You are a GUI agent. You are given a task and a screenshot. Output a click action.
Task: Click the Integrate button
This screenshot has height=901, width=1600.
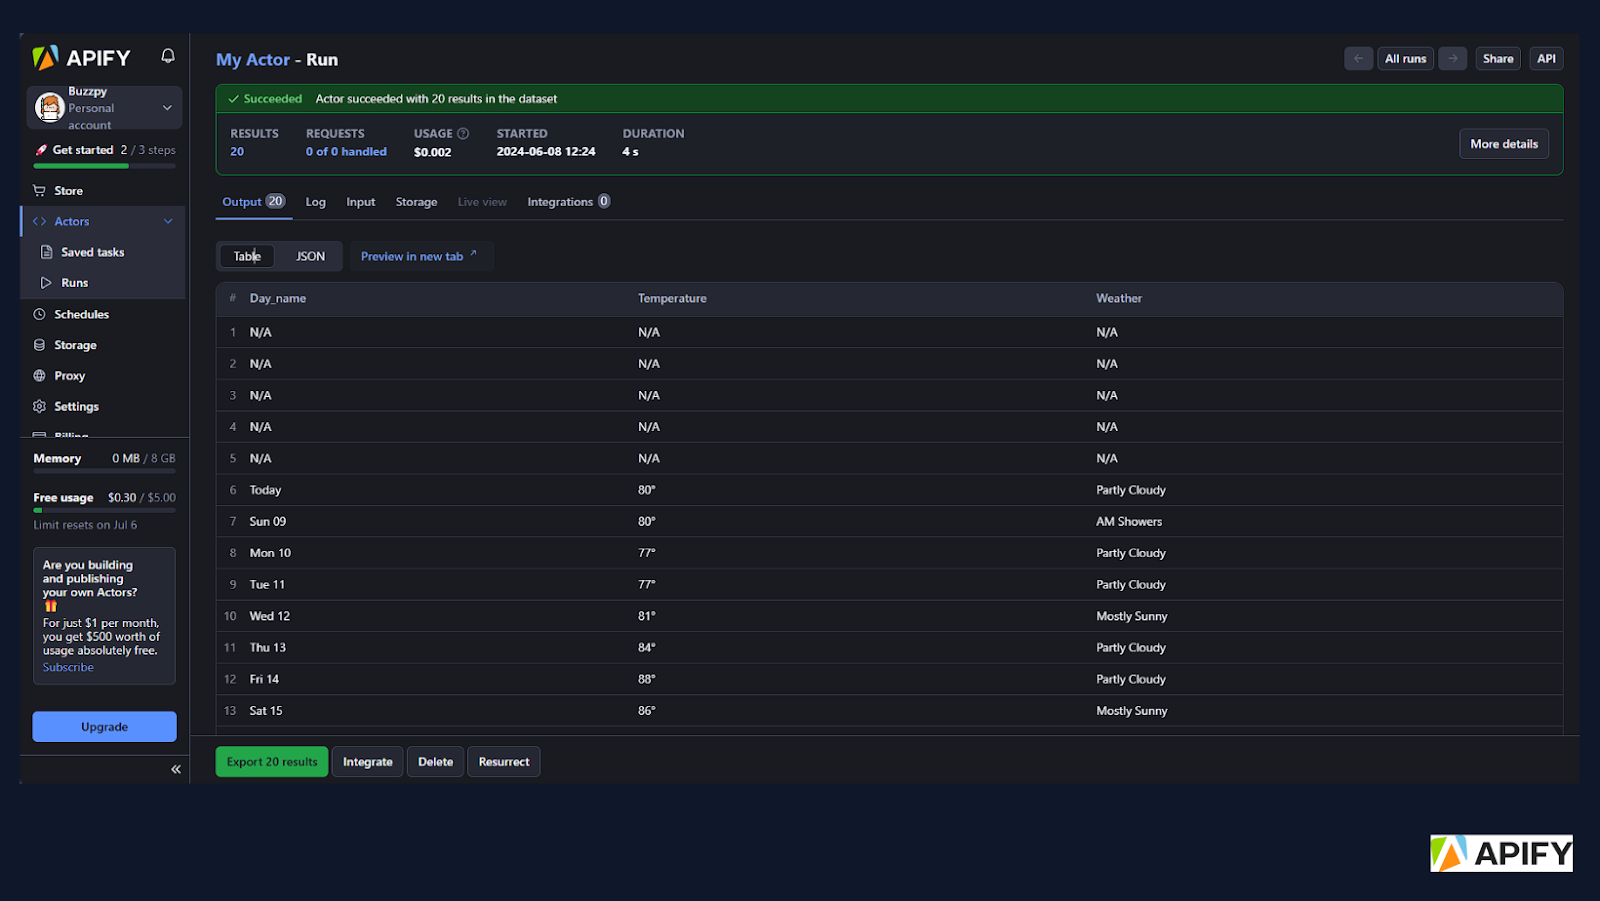point(368,762)
